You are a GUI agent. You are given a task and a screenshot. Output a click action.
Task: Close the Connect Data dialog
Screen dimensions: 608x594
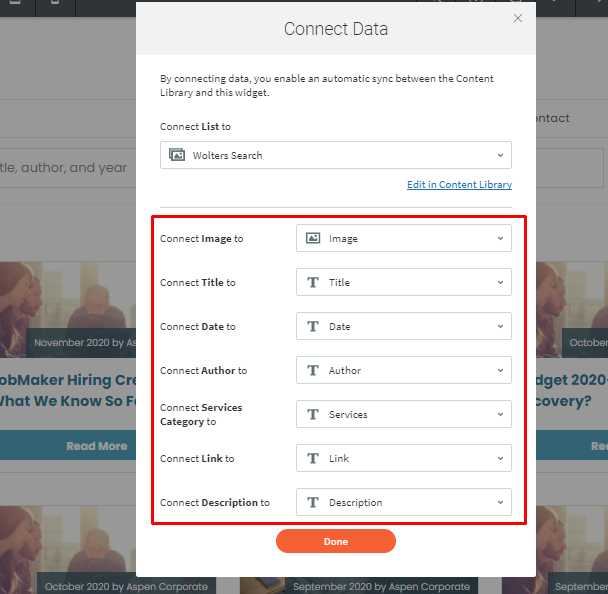(x=517, y=18)
